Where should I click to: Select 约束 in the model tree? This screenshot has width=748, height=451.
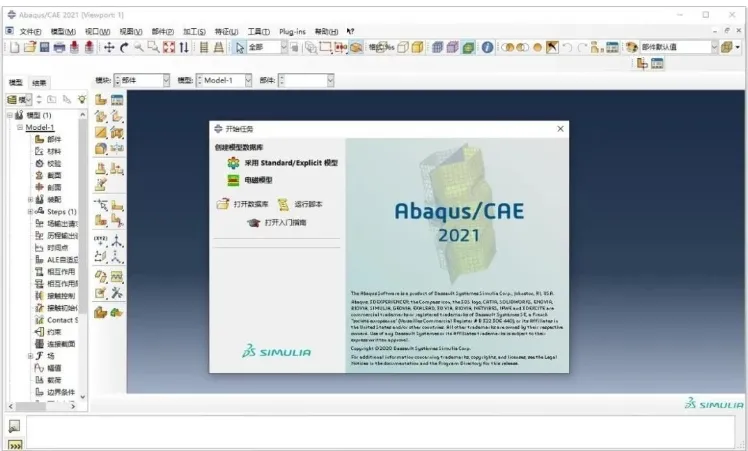click(54, 332)
